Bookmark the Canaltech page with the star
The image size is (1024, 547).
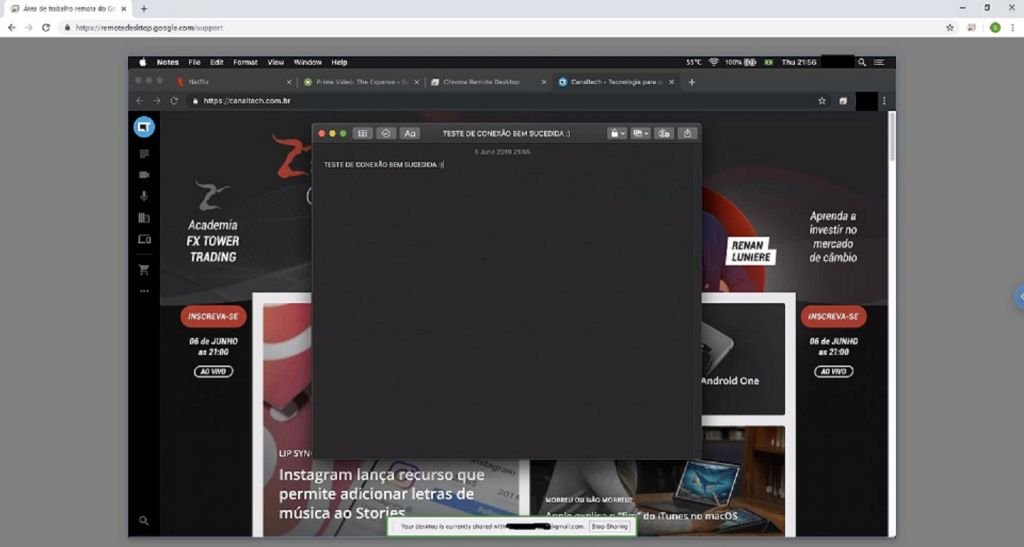pos(822,101)
